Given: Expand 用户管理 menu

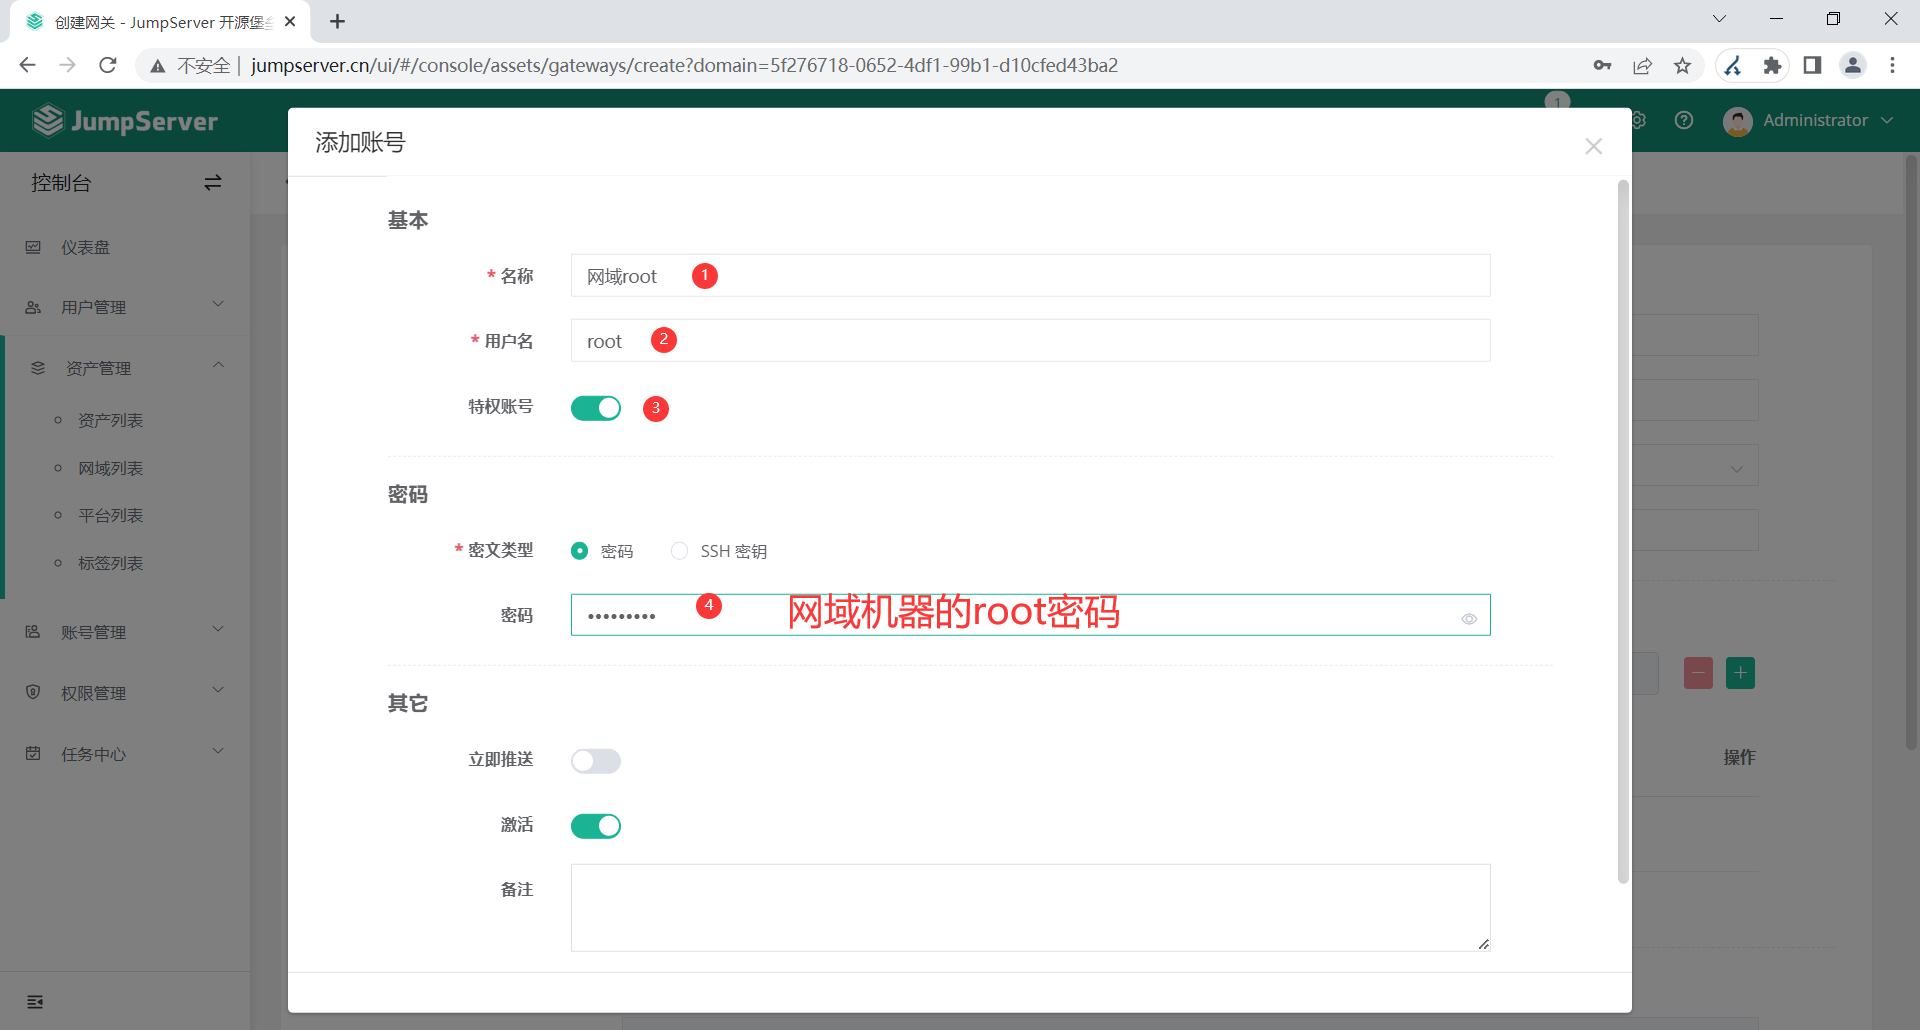Looking at the screenshot, I should point(125,307).
